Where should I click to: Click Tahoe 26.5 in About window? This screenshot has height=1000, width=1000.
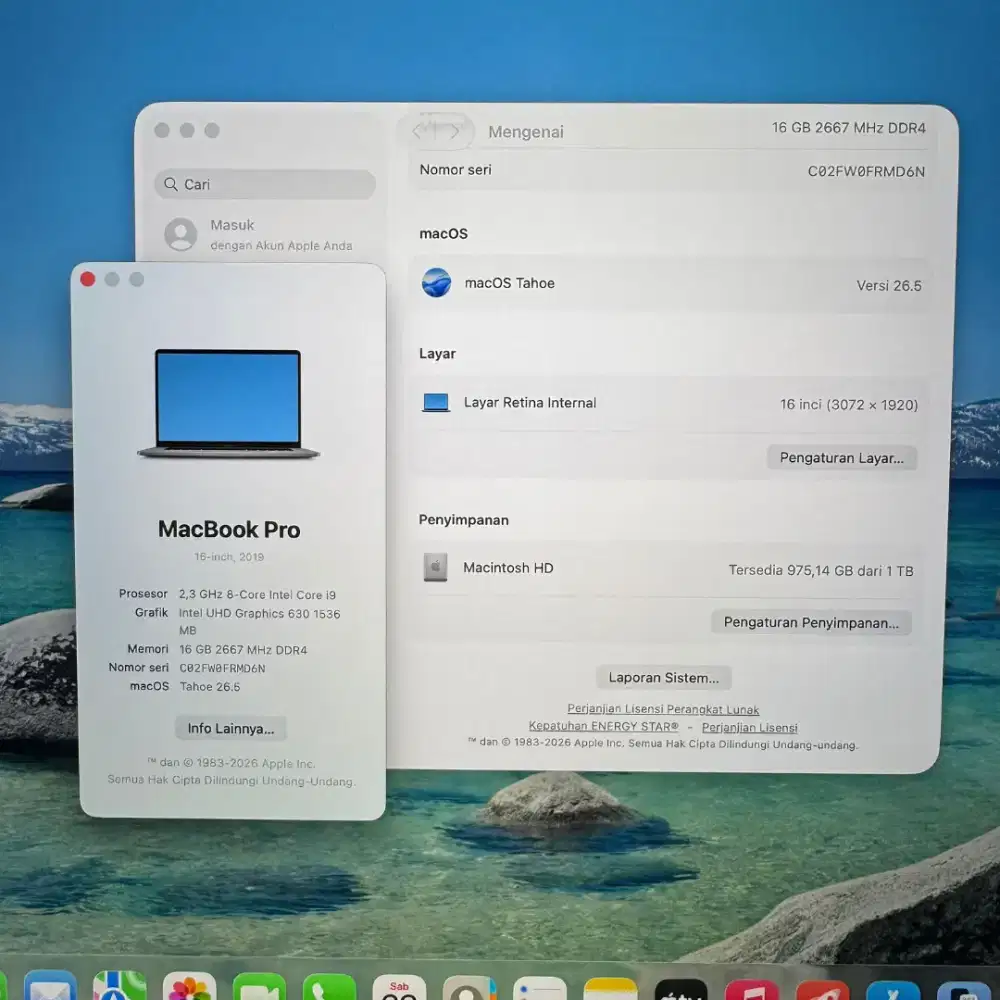(210, 687)
